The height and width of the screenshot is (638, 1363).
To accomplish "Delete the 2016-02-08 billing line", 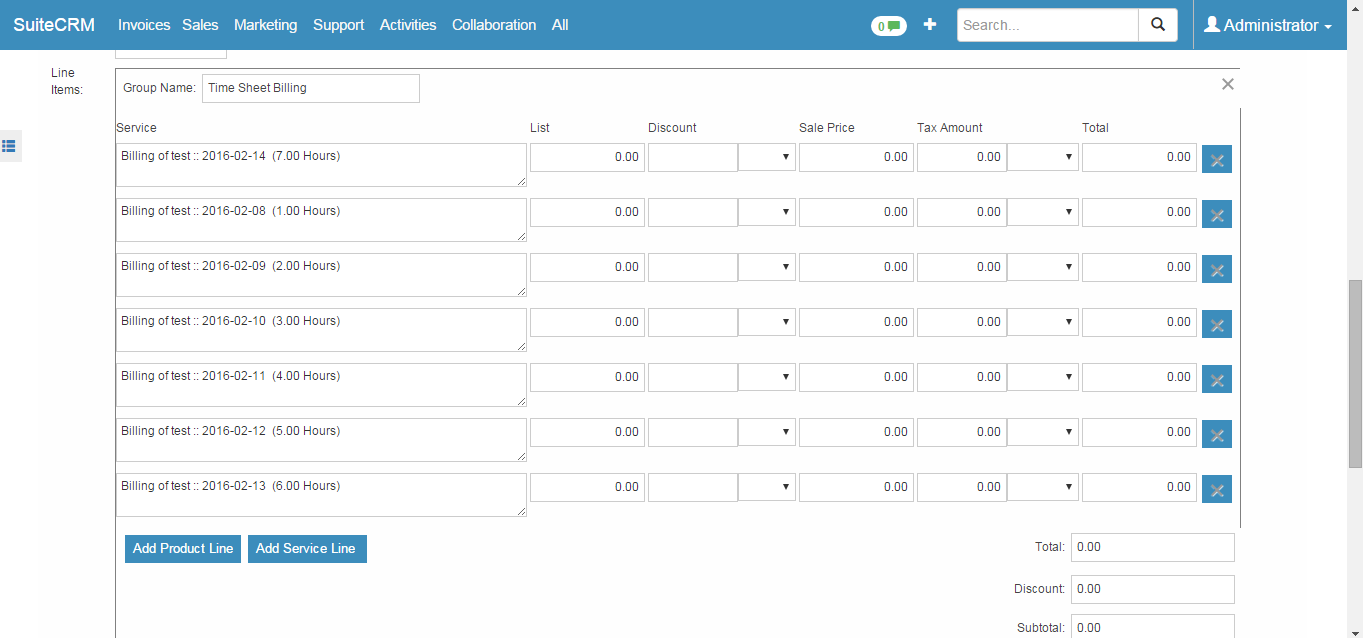I will [x=1216, y=213].
